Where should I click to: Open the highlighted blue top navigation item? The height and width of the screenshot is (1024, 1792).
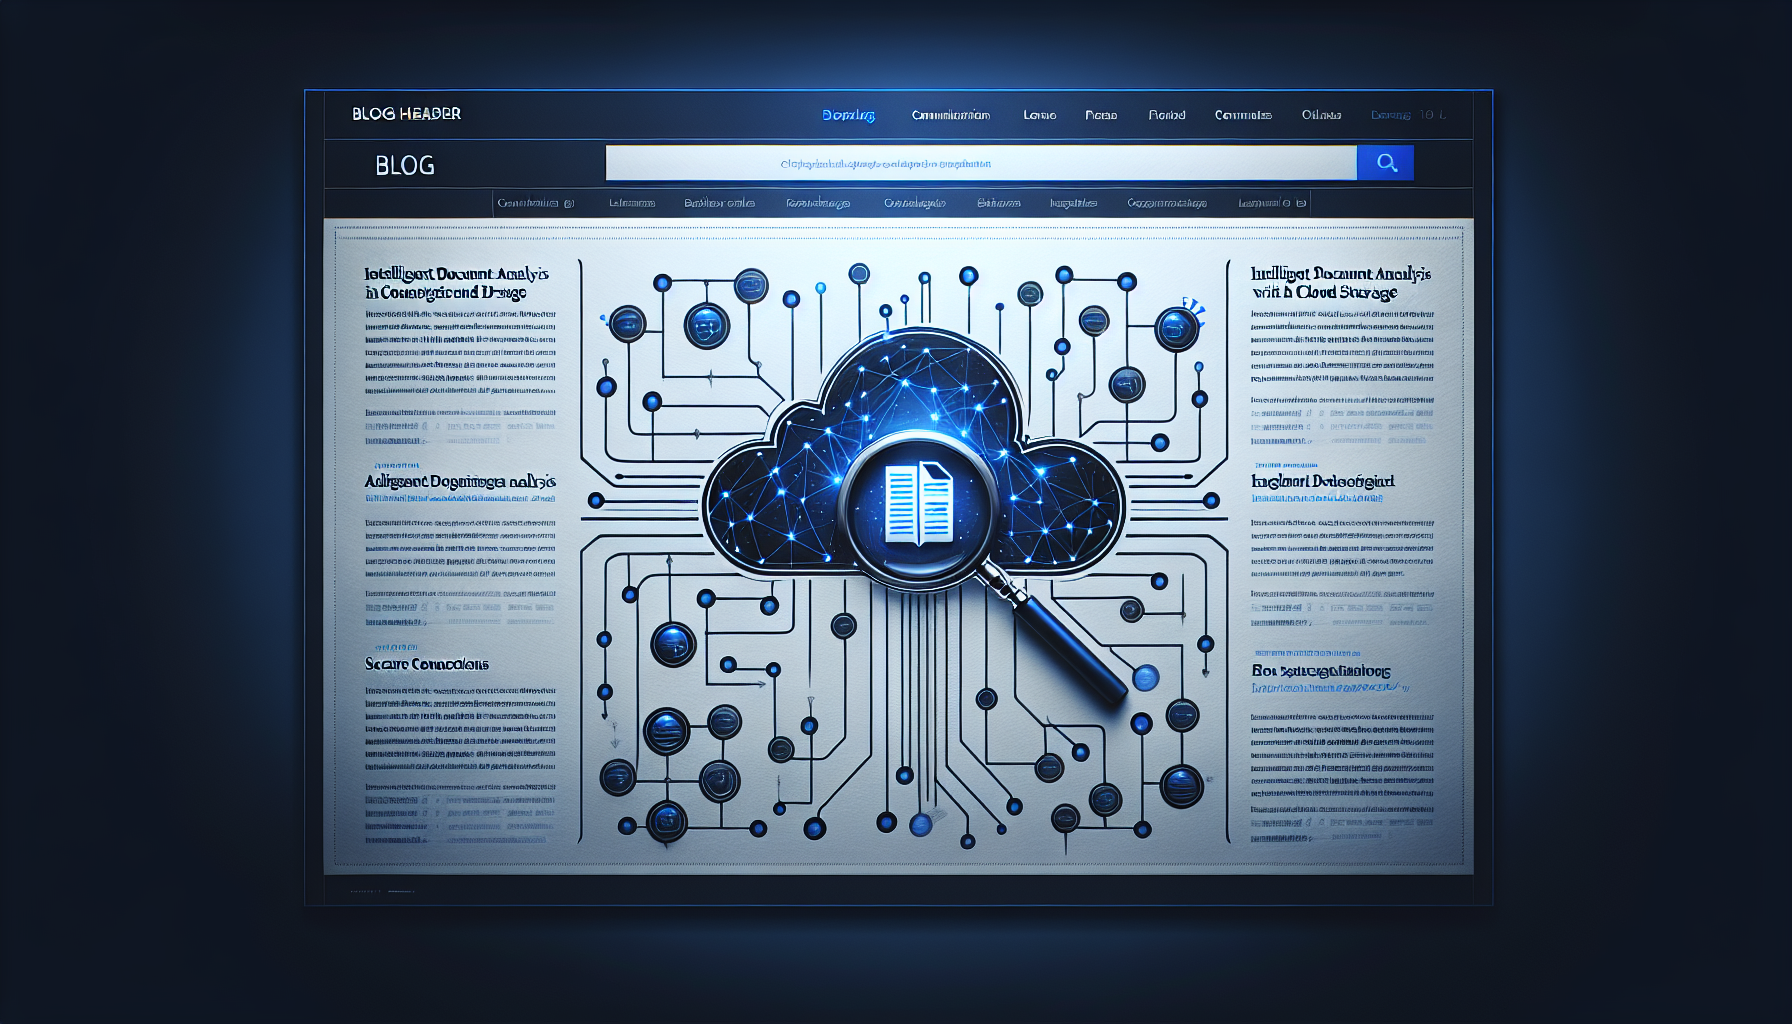848,115
